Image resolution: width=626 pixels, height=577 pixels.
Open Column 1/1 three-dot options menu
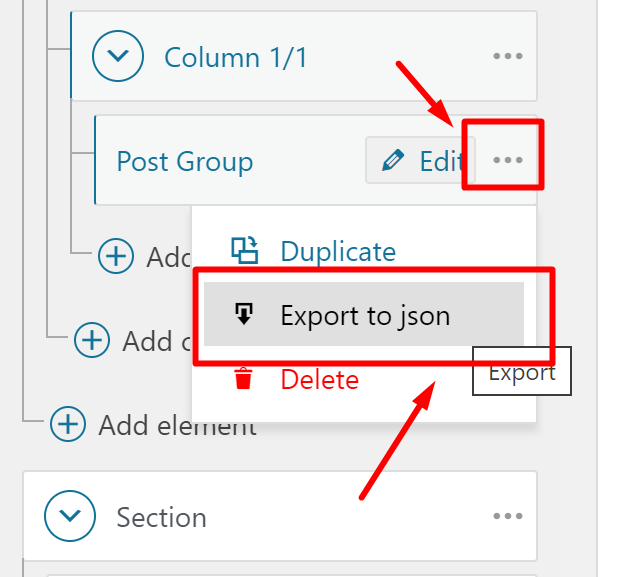507,56
